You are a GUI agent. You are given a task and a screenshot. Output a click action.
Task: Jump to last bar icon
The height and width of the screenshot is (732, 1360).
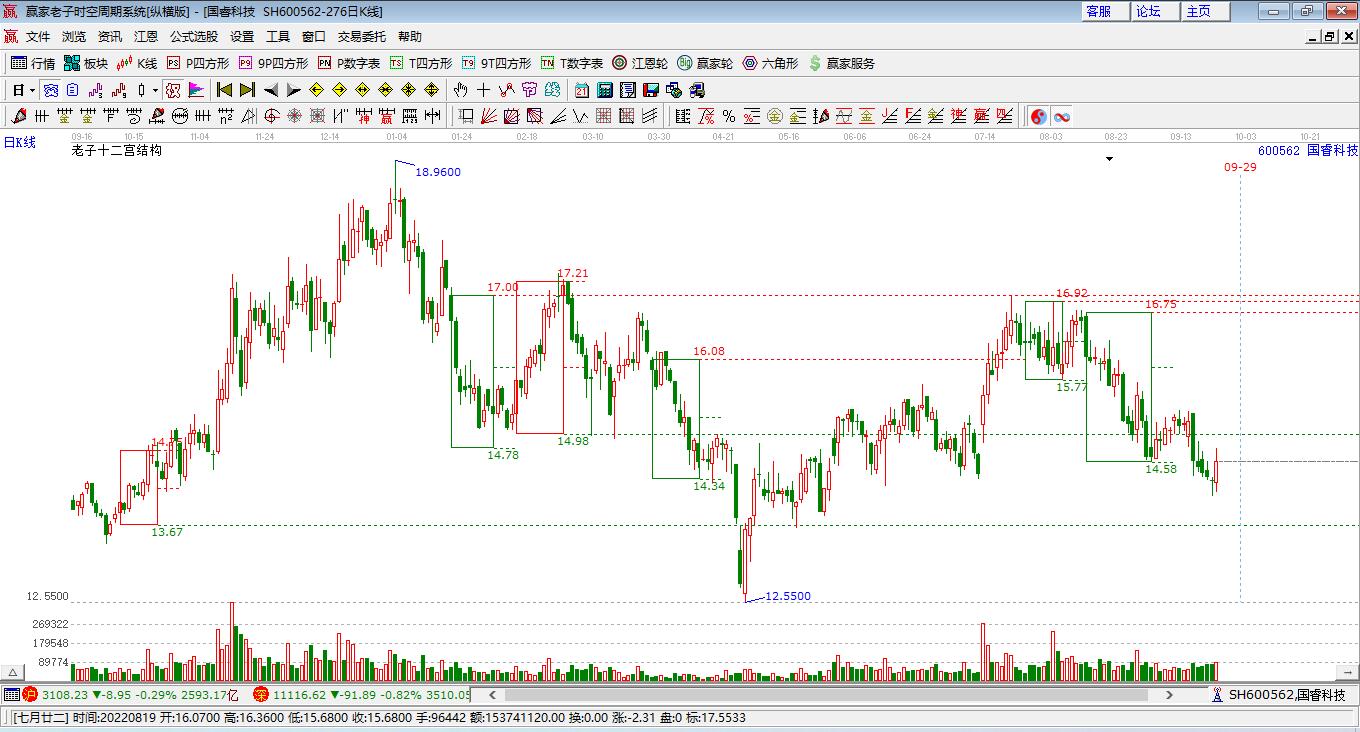(248, 90)
